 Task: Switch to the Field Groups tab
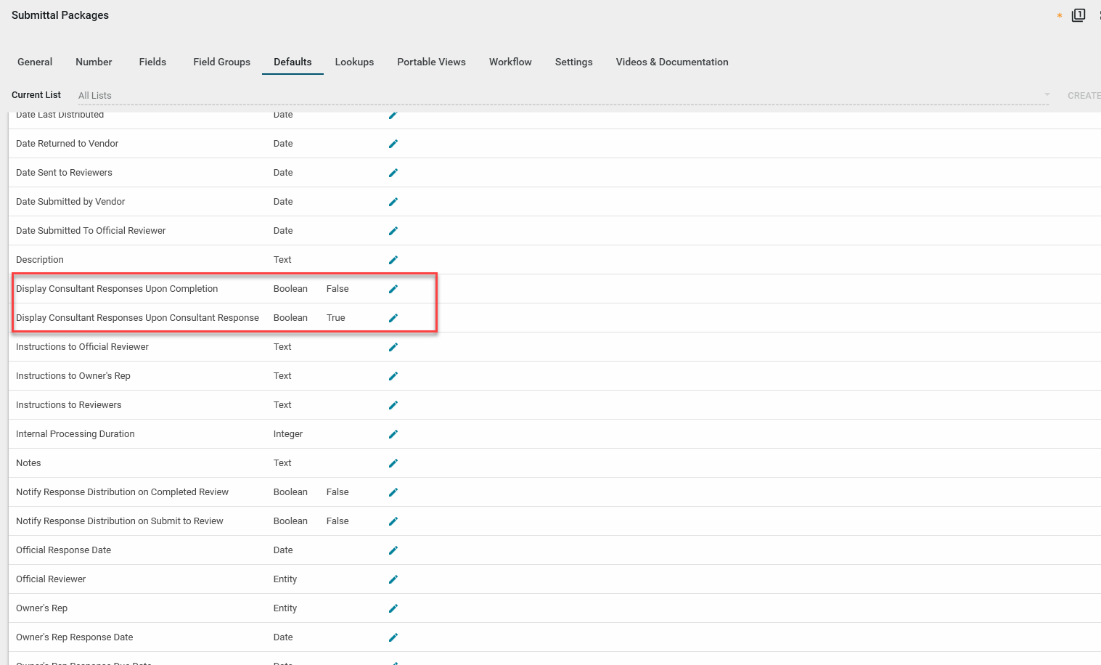point(221,62)
